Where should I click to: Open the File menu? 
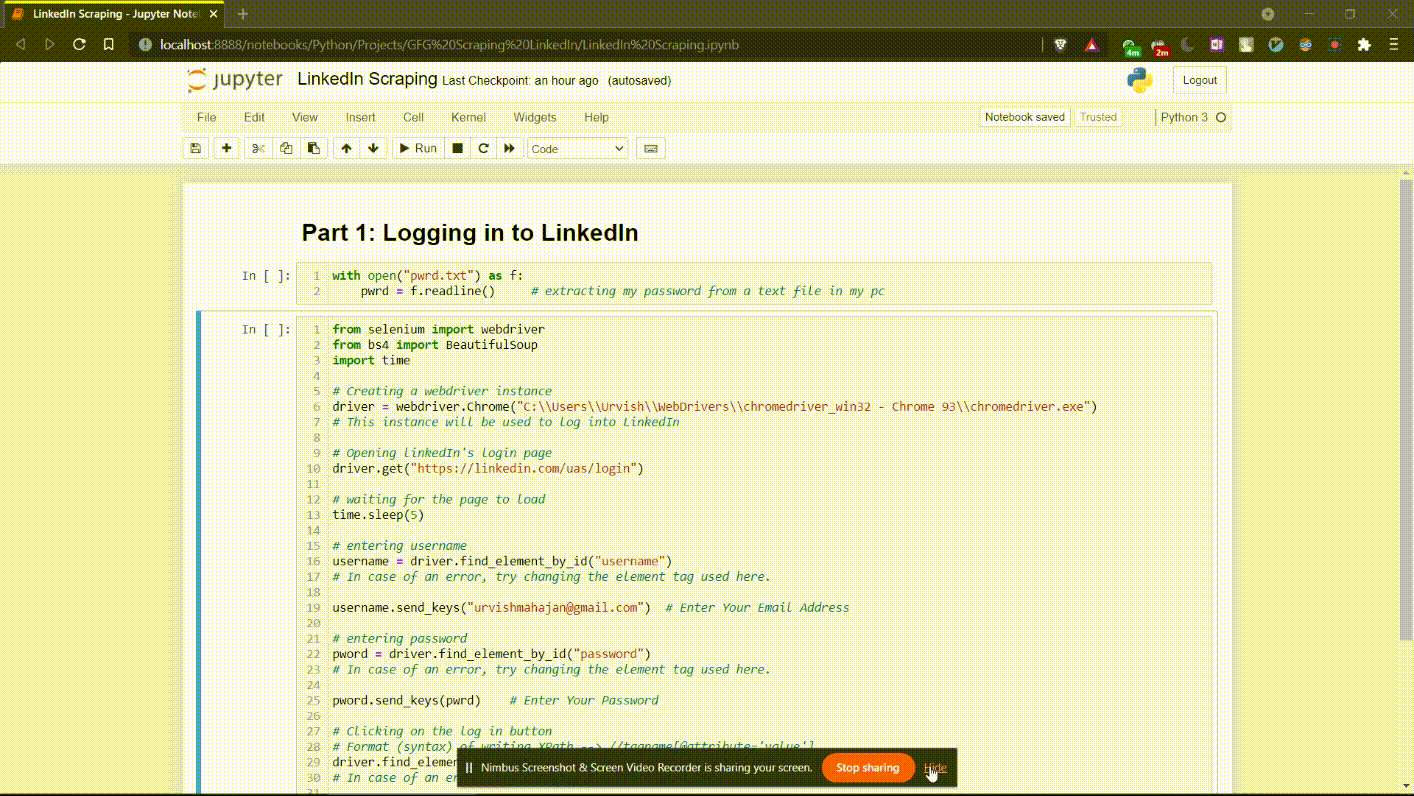(x=207, y=117)
